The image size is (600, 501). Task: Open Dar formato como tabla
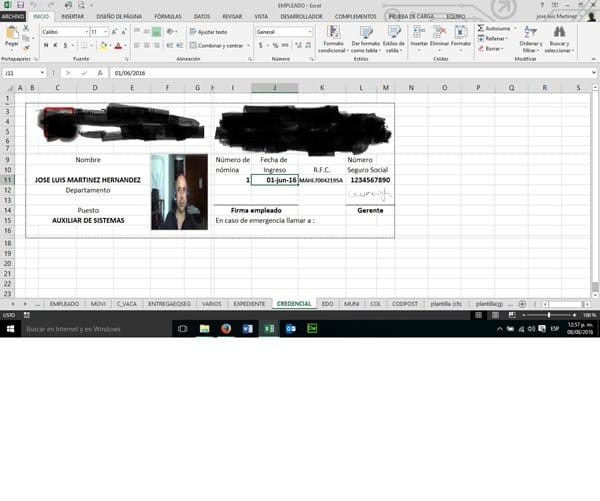click(x=365, y=39)
